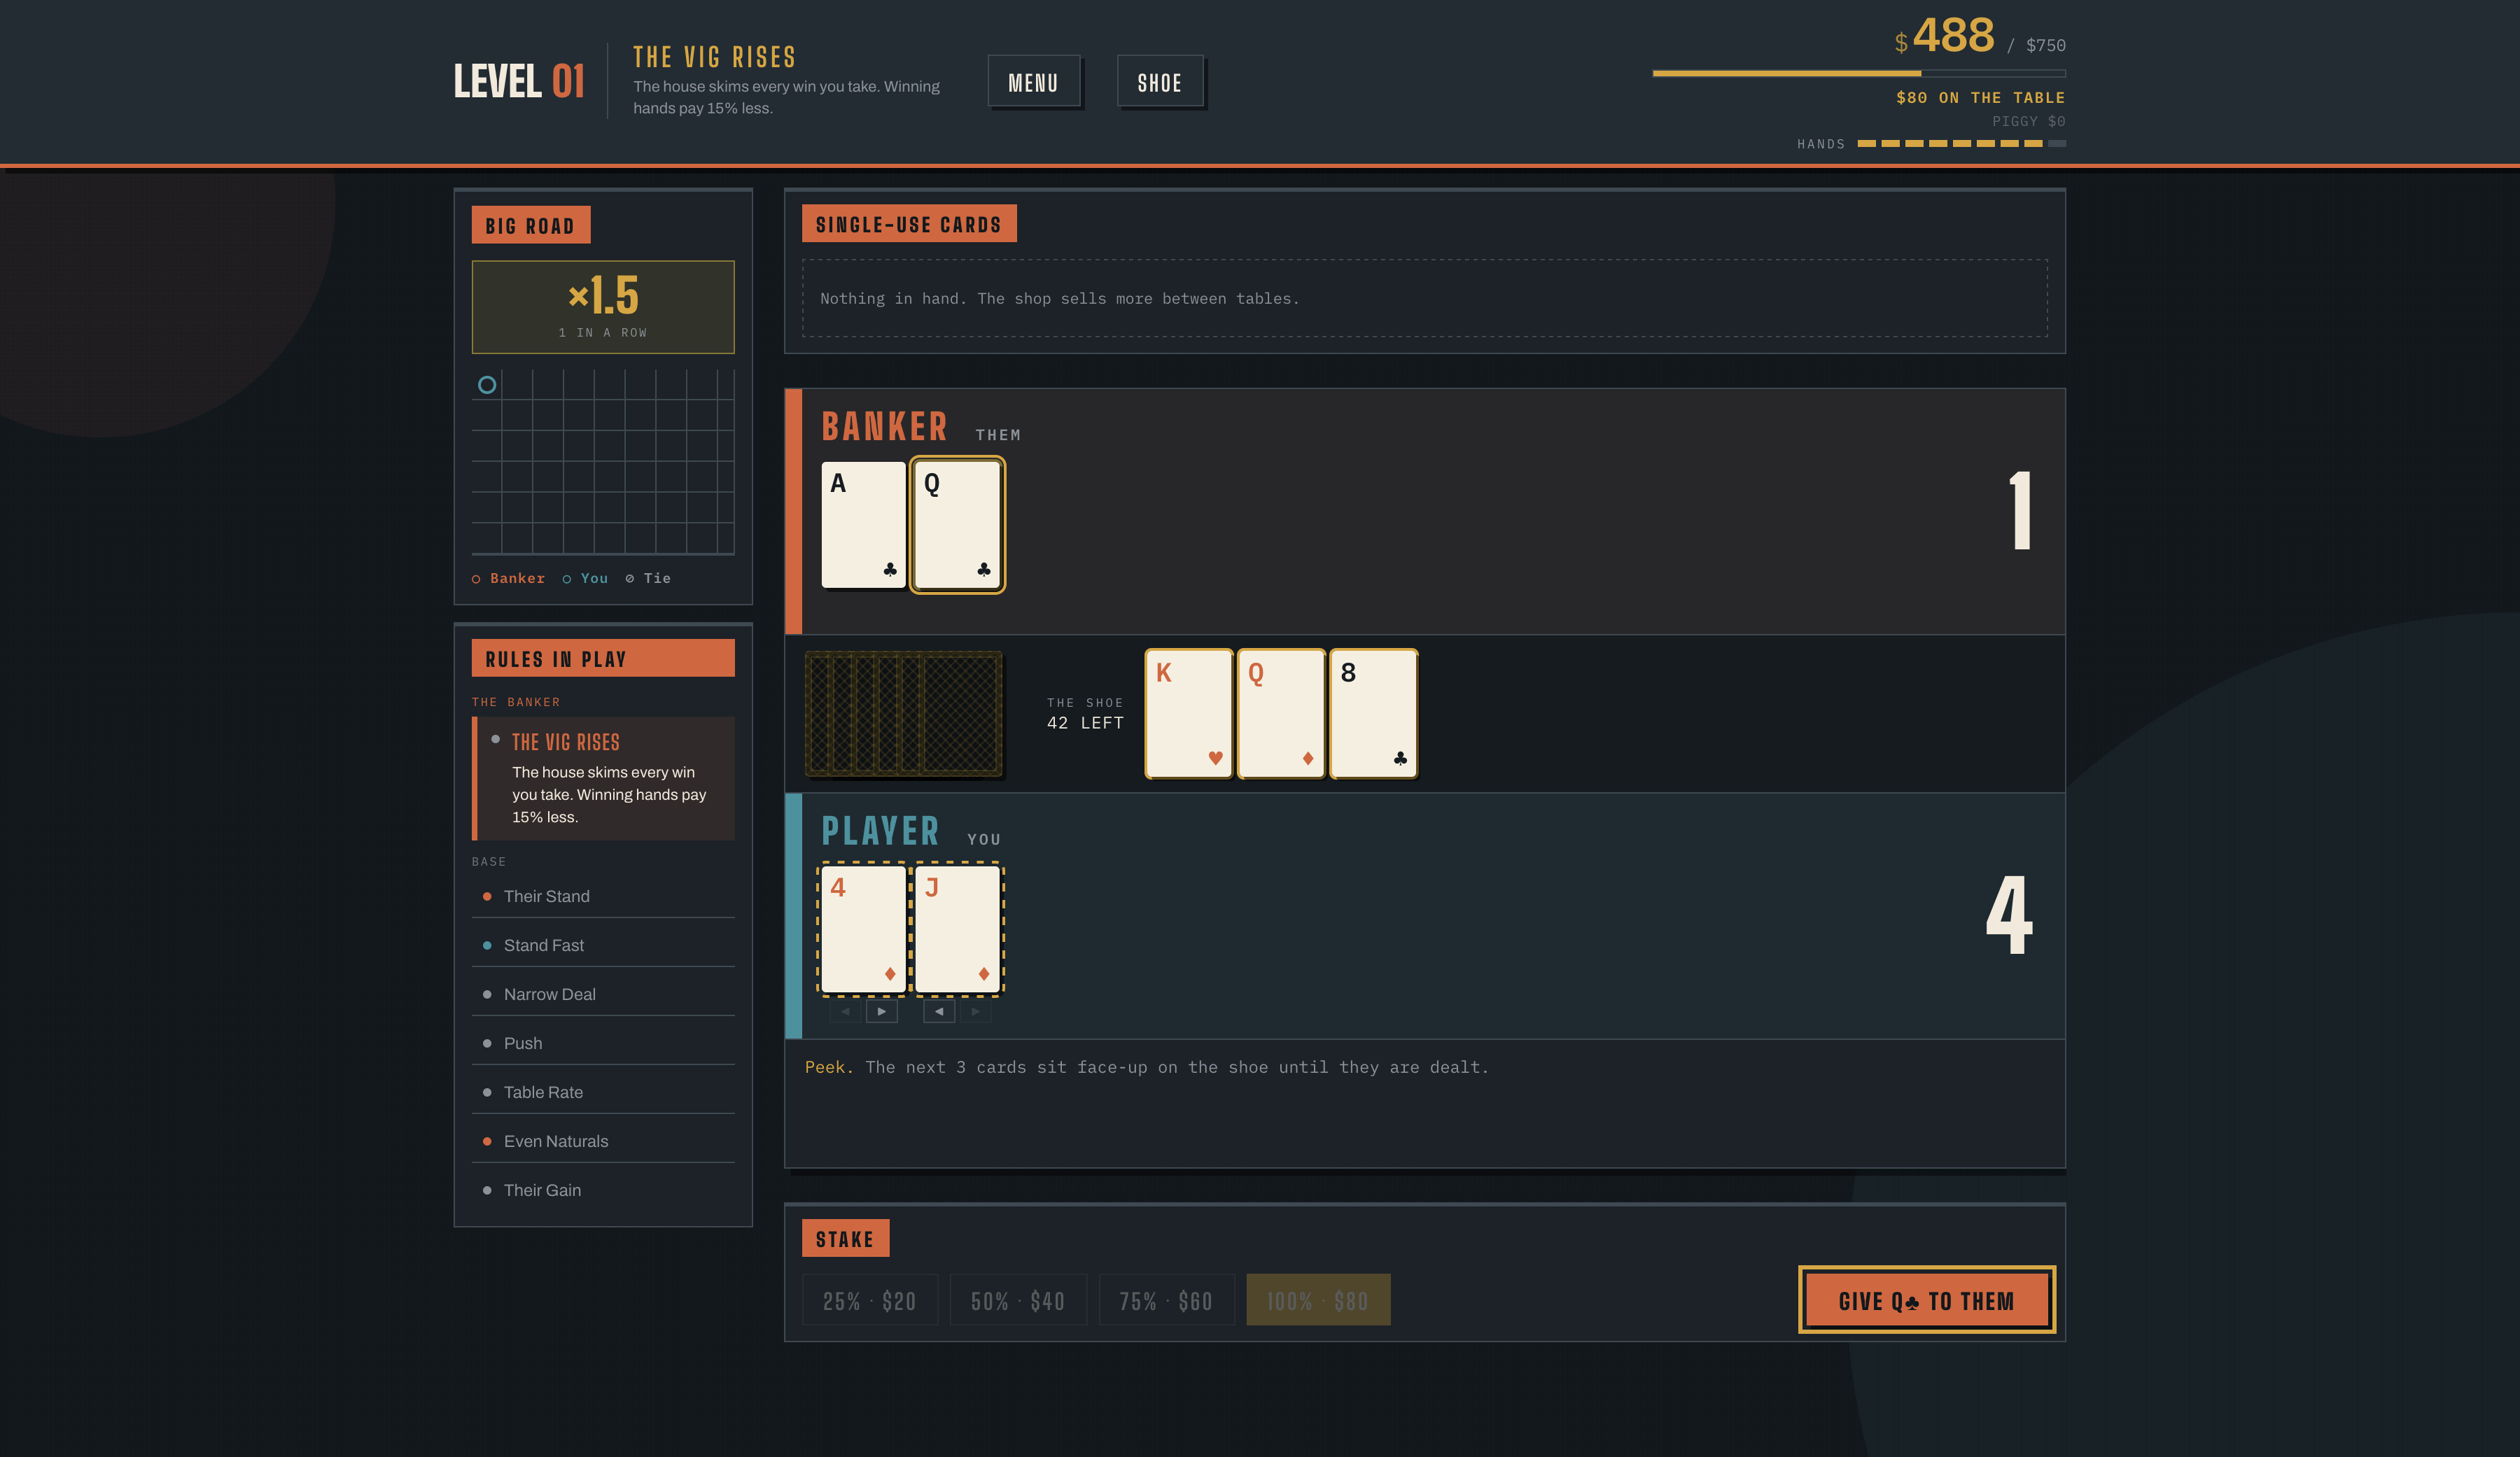Pick the Queen of diamonds peeked card

tap(1281, 713)
